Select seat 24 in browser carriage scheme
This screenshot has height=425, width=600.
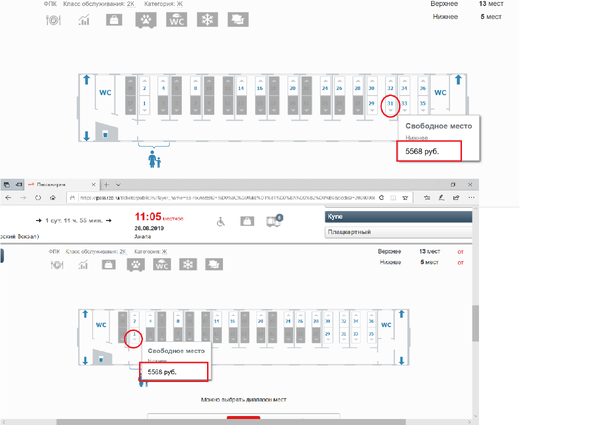(288, 320)
